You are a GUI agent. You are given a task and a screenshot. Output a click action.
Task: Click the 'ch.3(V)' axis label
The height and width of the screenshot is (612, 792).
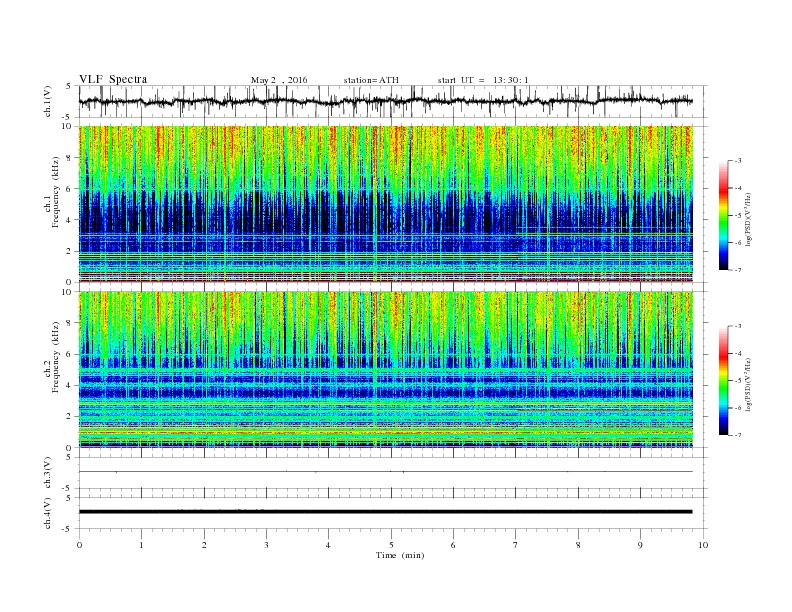click(x=48, y=473)
